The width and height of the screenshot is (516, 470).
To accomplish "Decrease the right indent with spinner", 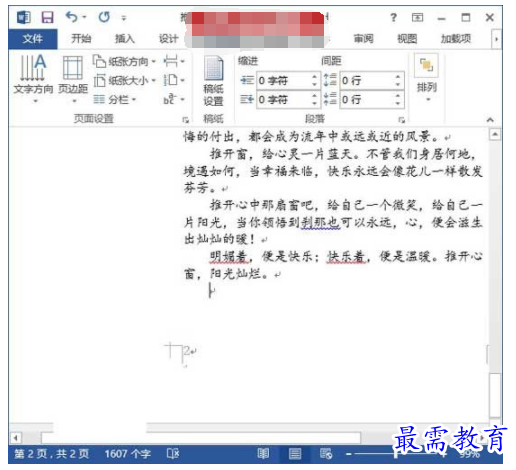I will 314,104.
